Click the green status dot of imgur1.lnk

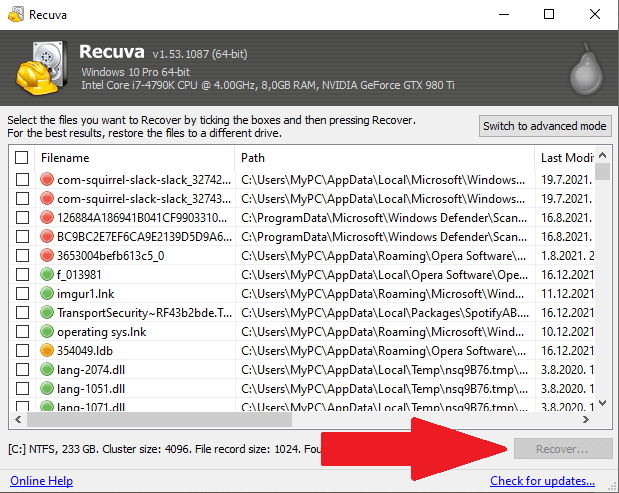[47, 293]
